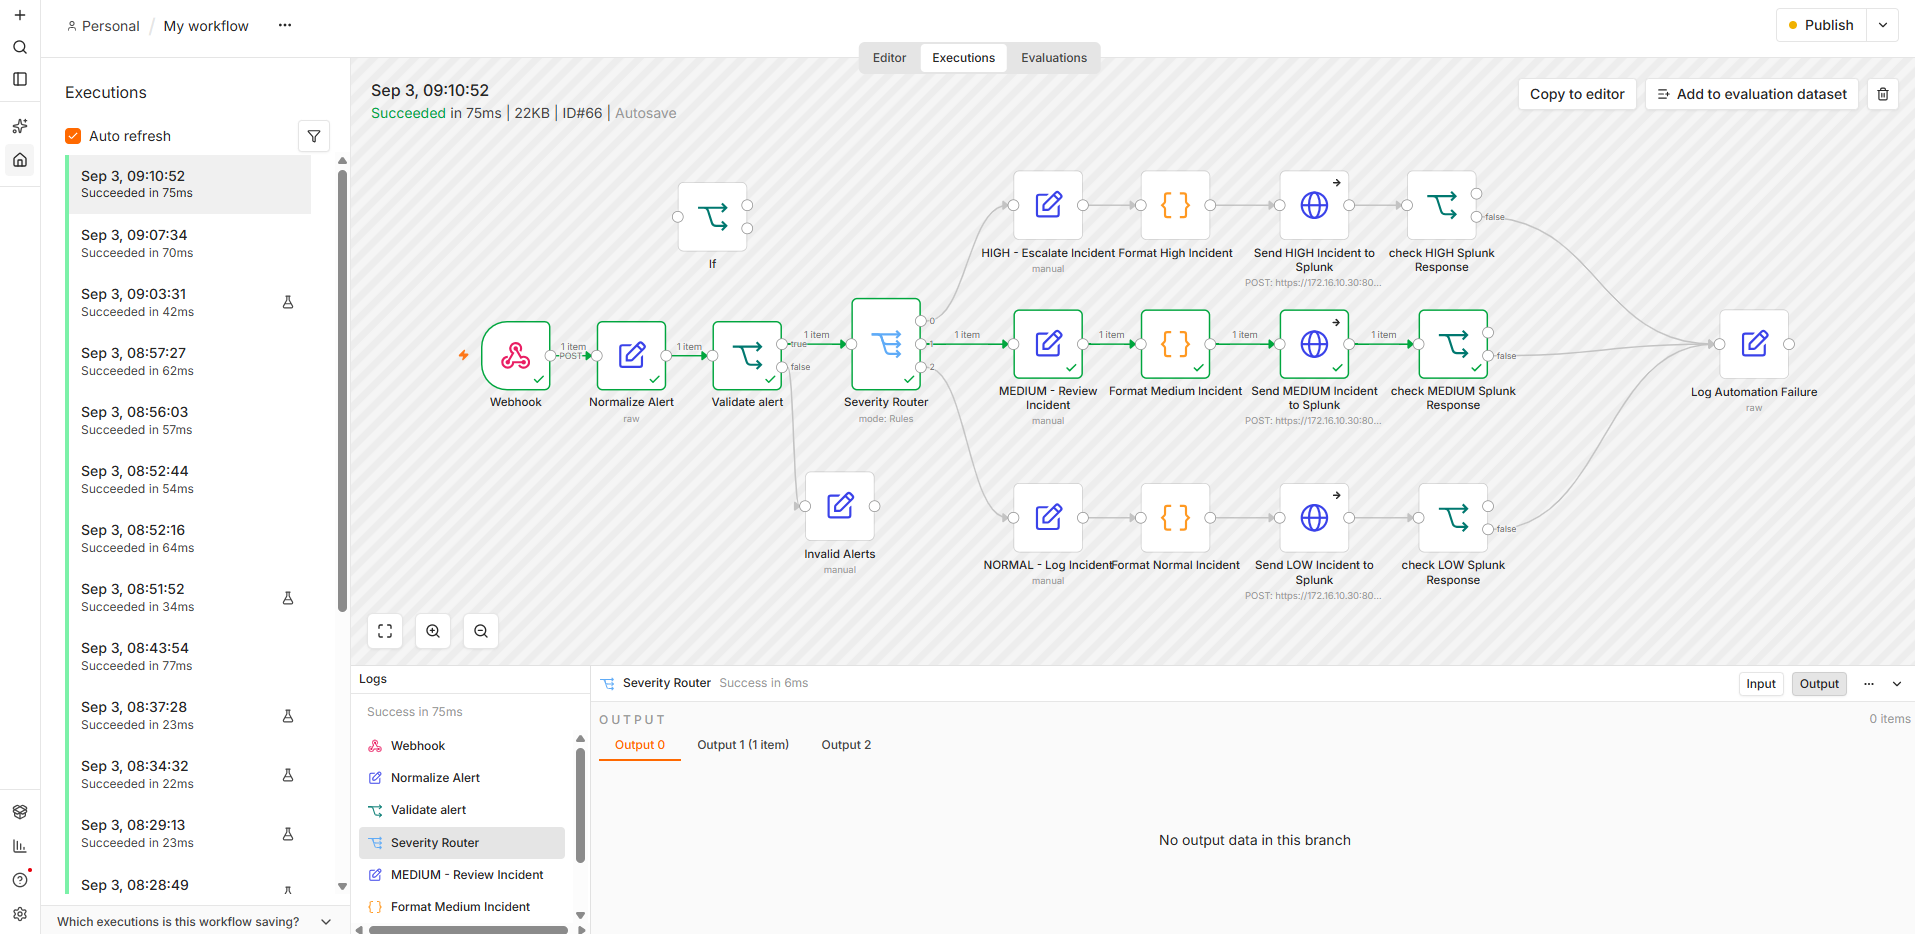
Task: Select the Output 1 (1 item) tab
Action: (743, 745)
